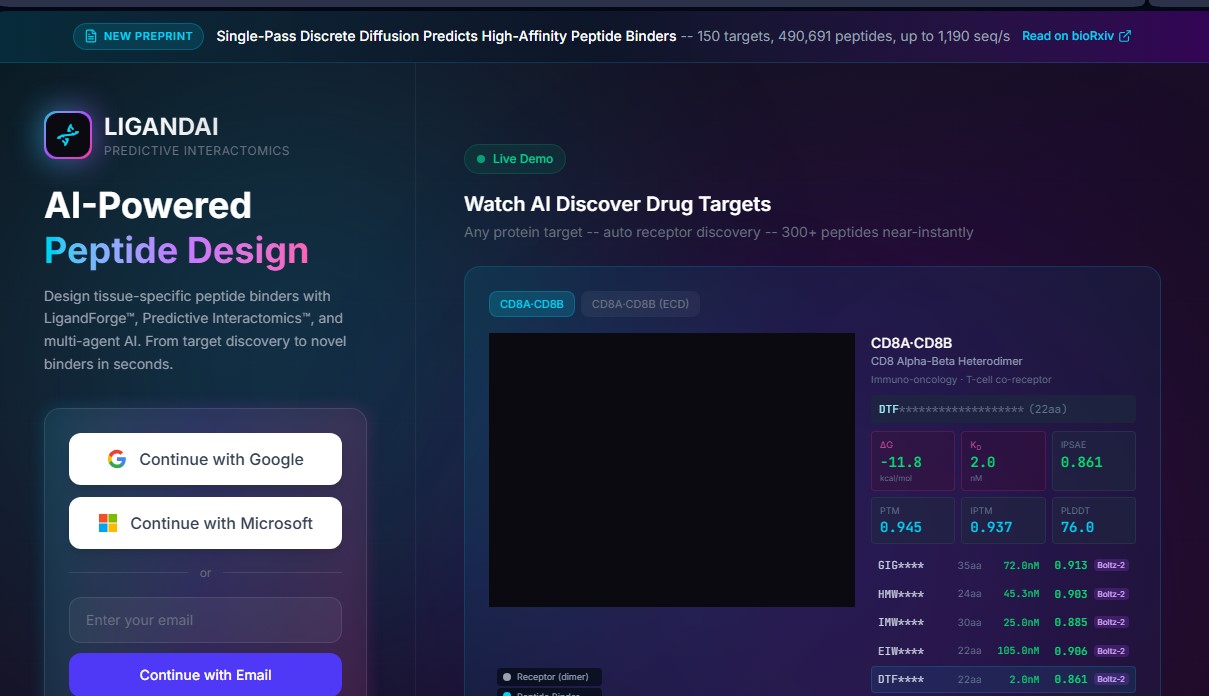The width and height of the screenshot is (1209, 696).
Task: Choose Continue with Microsoft
Action: (x=205, y=523)
